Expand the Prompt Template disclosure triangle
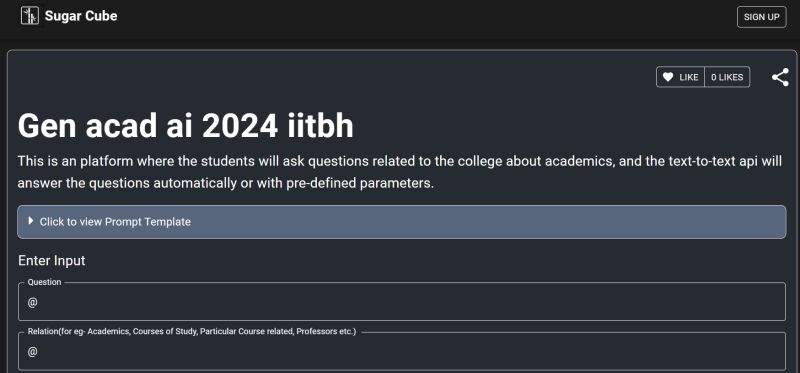The width and height of the screenshot is (800, 373). [x=31, y=221]
